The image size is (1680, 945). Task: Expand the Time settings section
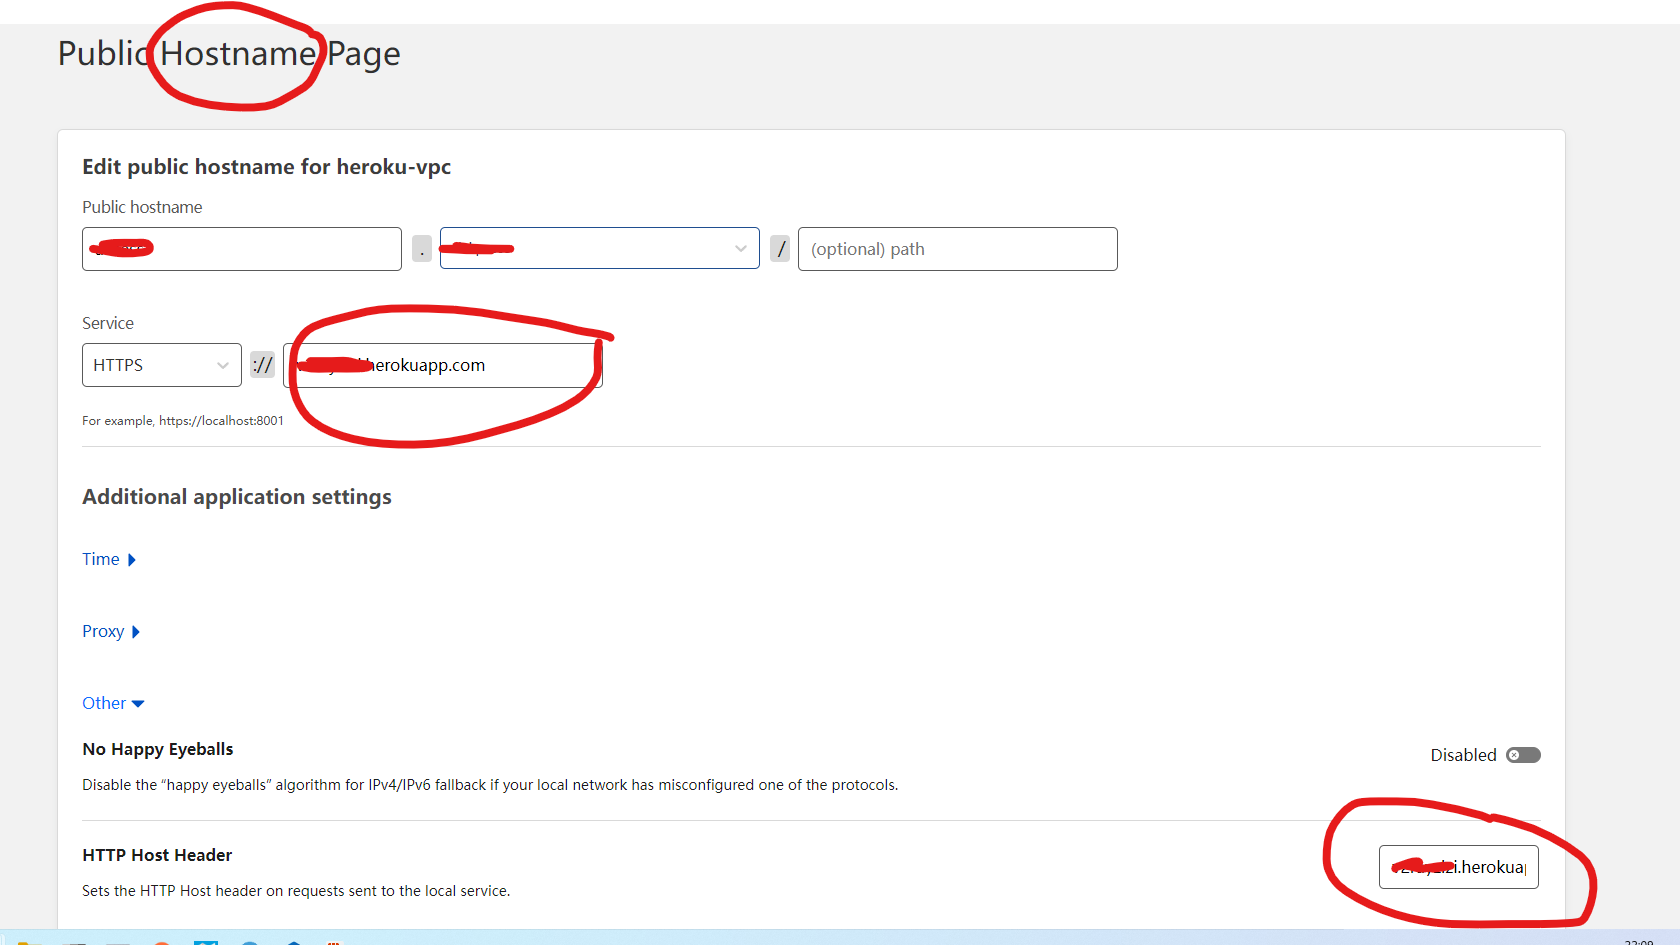click(109, 559)
